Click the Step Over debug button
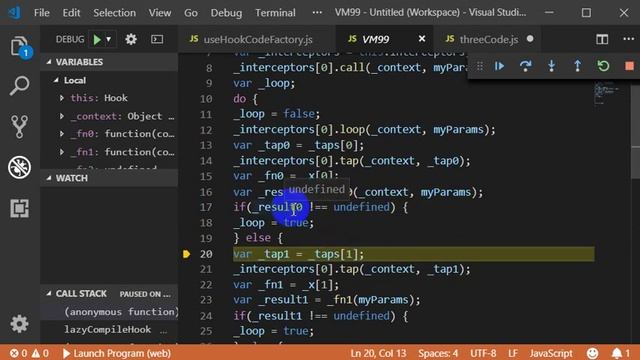The image size is (640, 360). click(525, 66)
